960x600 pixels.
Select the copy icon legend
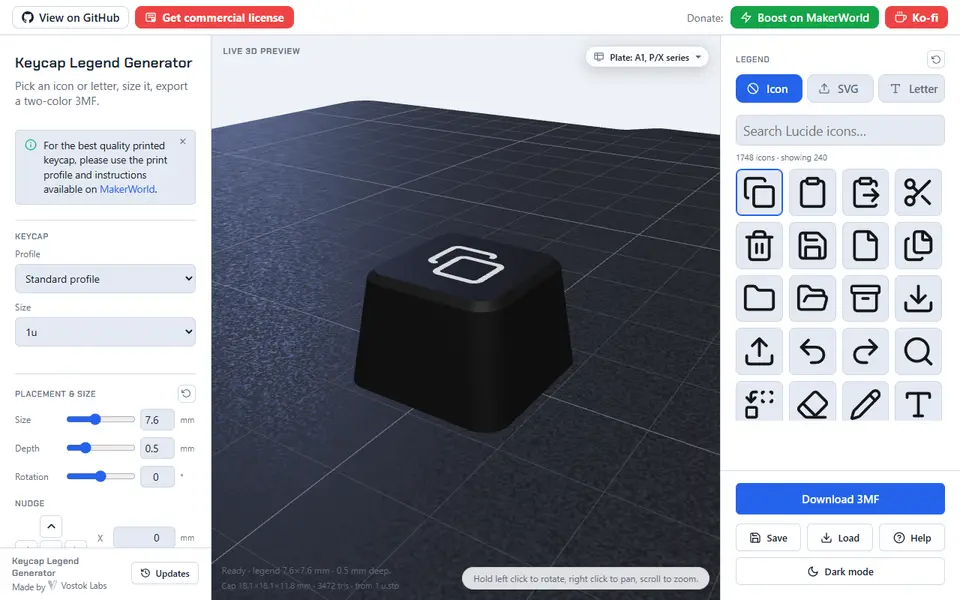[759, 192]
